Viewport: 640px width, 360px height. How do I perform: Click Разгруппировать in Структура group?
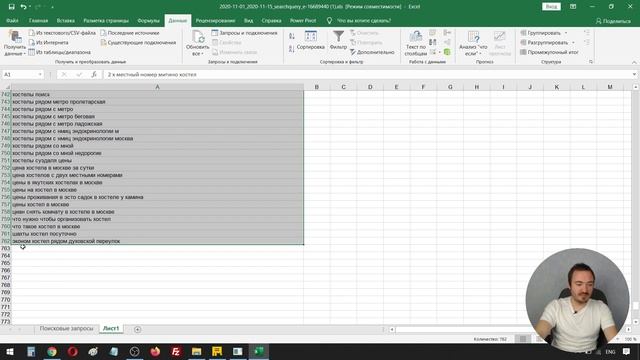[x=544, y=42]
